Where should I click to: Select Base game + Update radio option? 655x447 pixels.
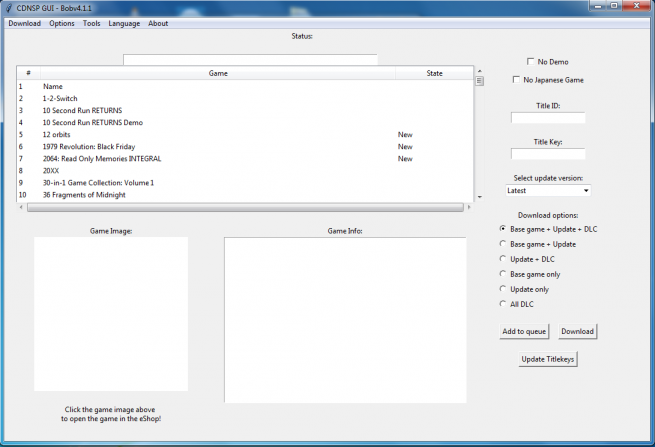click(502, 244)
